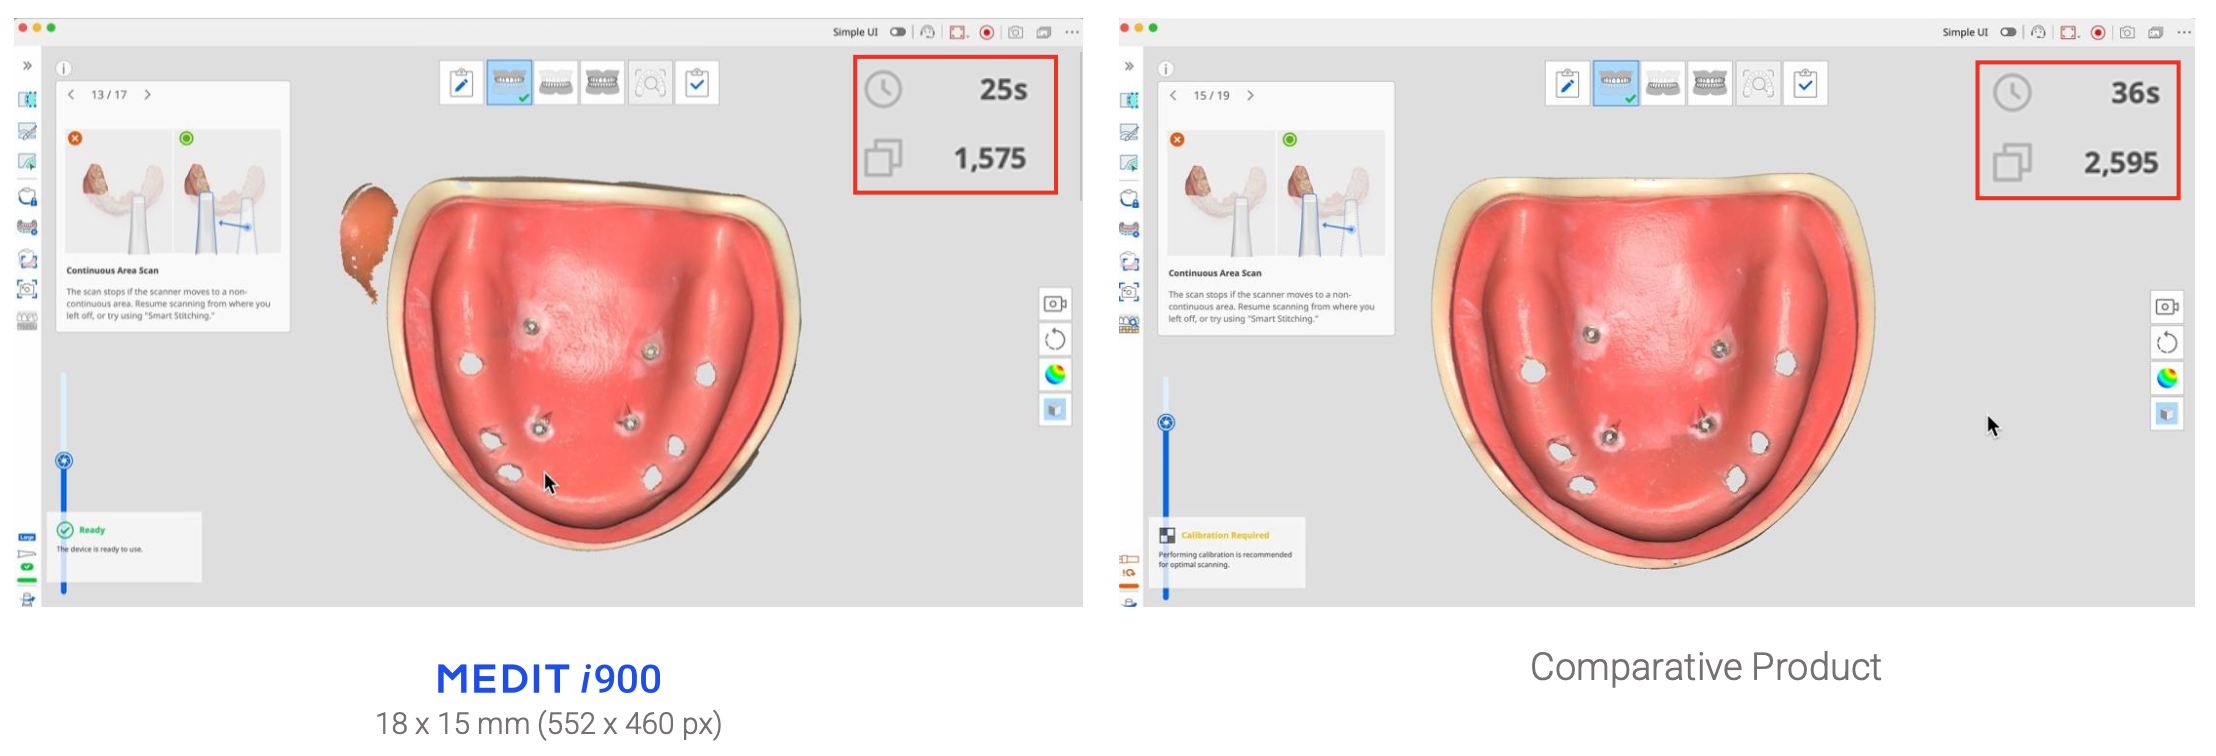Open the more options ellipsis in MEDIT i900 window
This screenshot has height=756, width=2216.
[x=1072, y=32]
